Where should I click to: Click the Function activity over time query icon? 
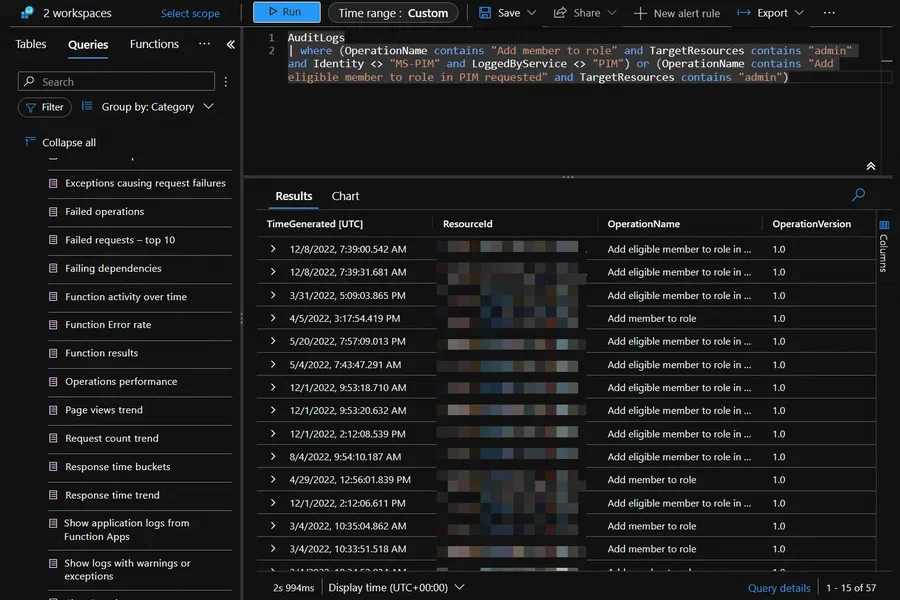pos(53,297)
